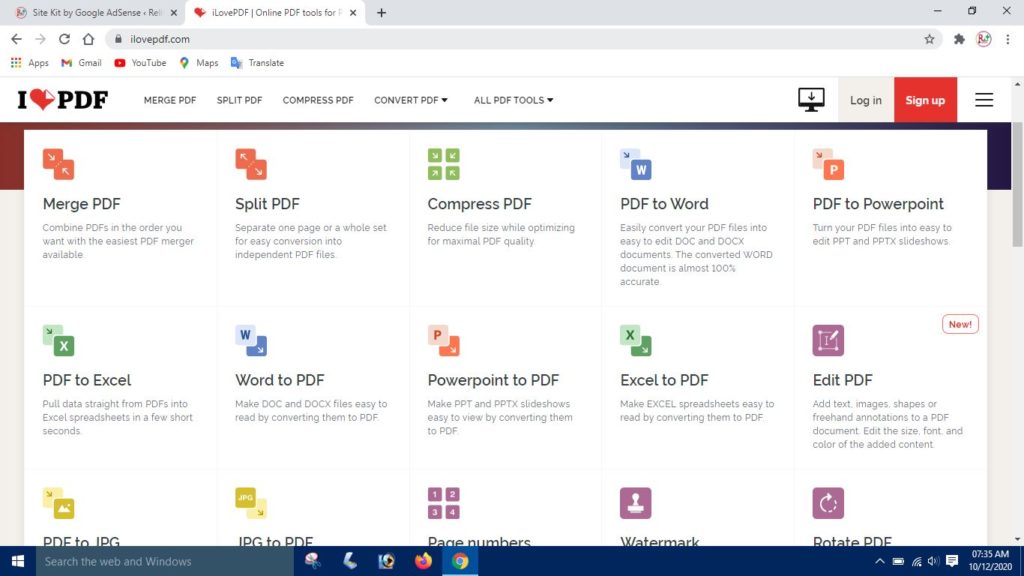1024x576 pixels.
Task: Close the Site Kit browser tab
Action: pyautogui.click(x=174, y=12)
